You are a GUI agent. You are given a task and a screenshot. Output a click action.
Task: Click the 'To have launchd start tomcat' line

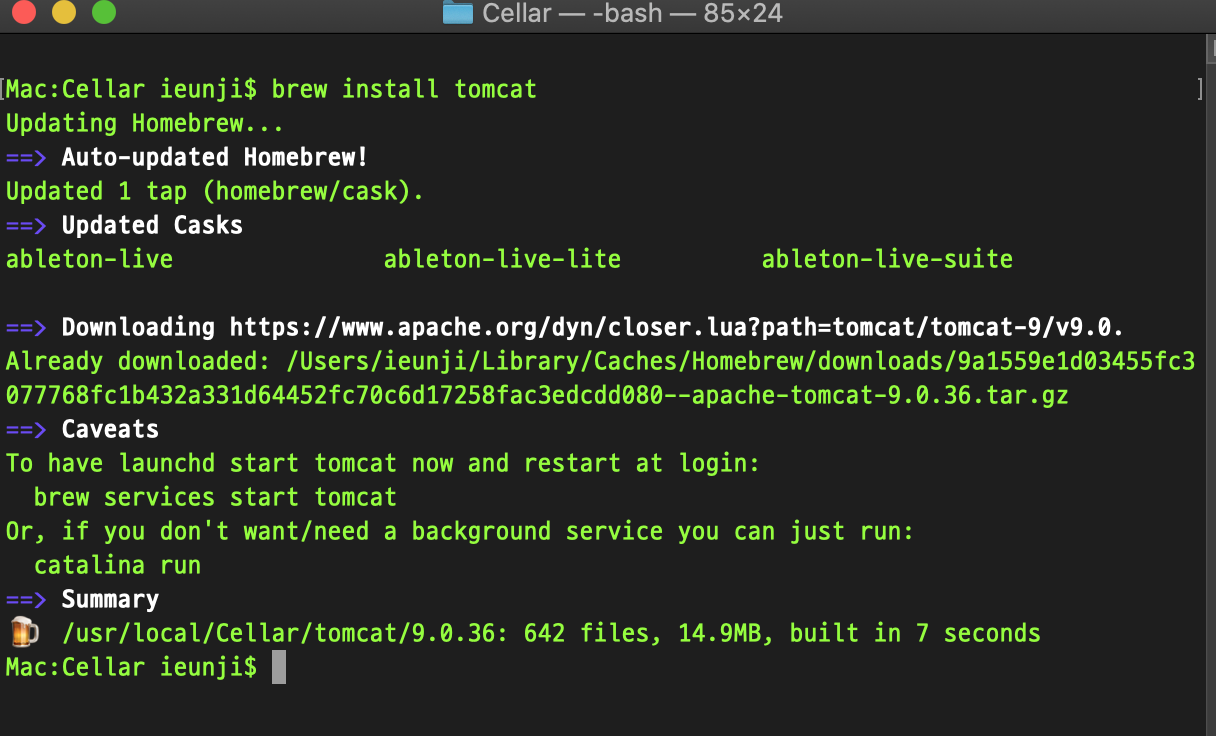[x=383, y=463]
